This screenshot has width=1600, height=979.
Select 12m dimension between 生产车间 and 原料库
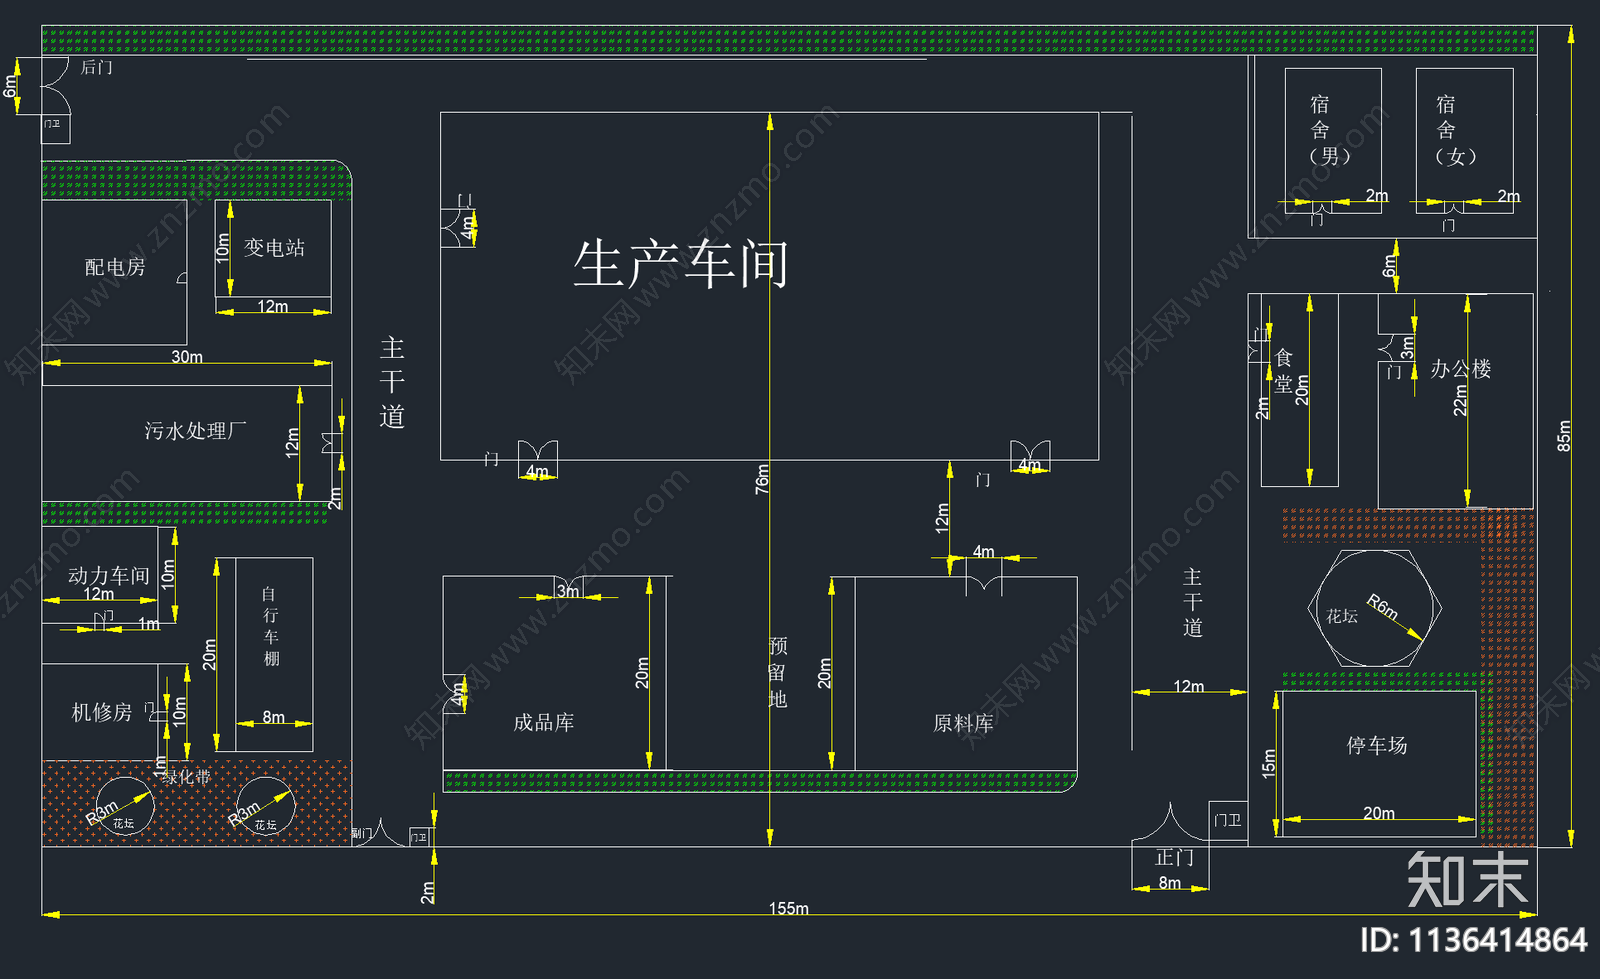click(x=942, y=518)
